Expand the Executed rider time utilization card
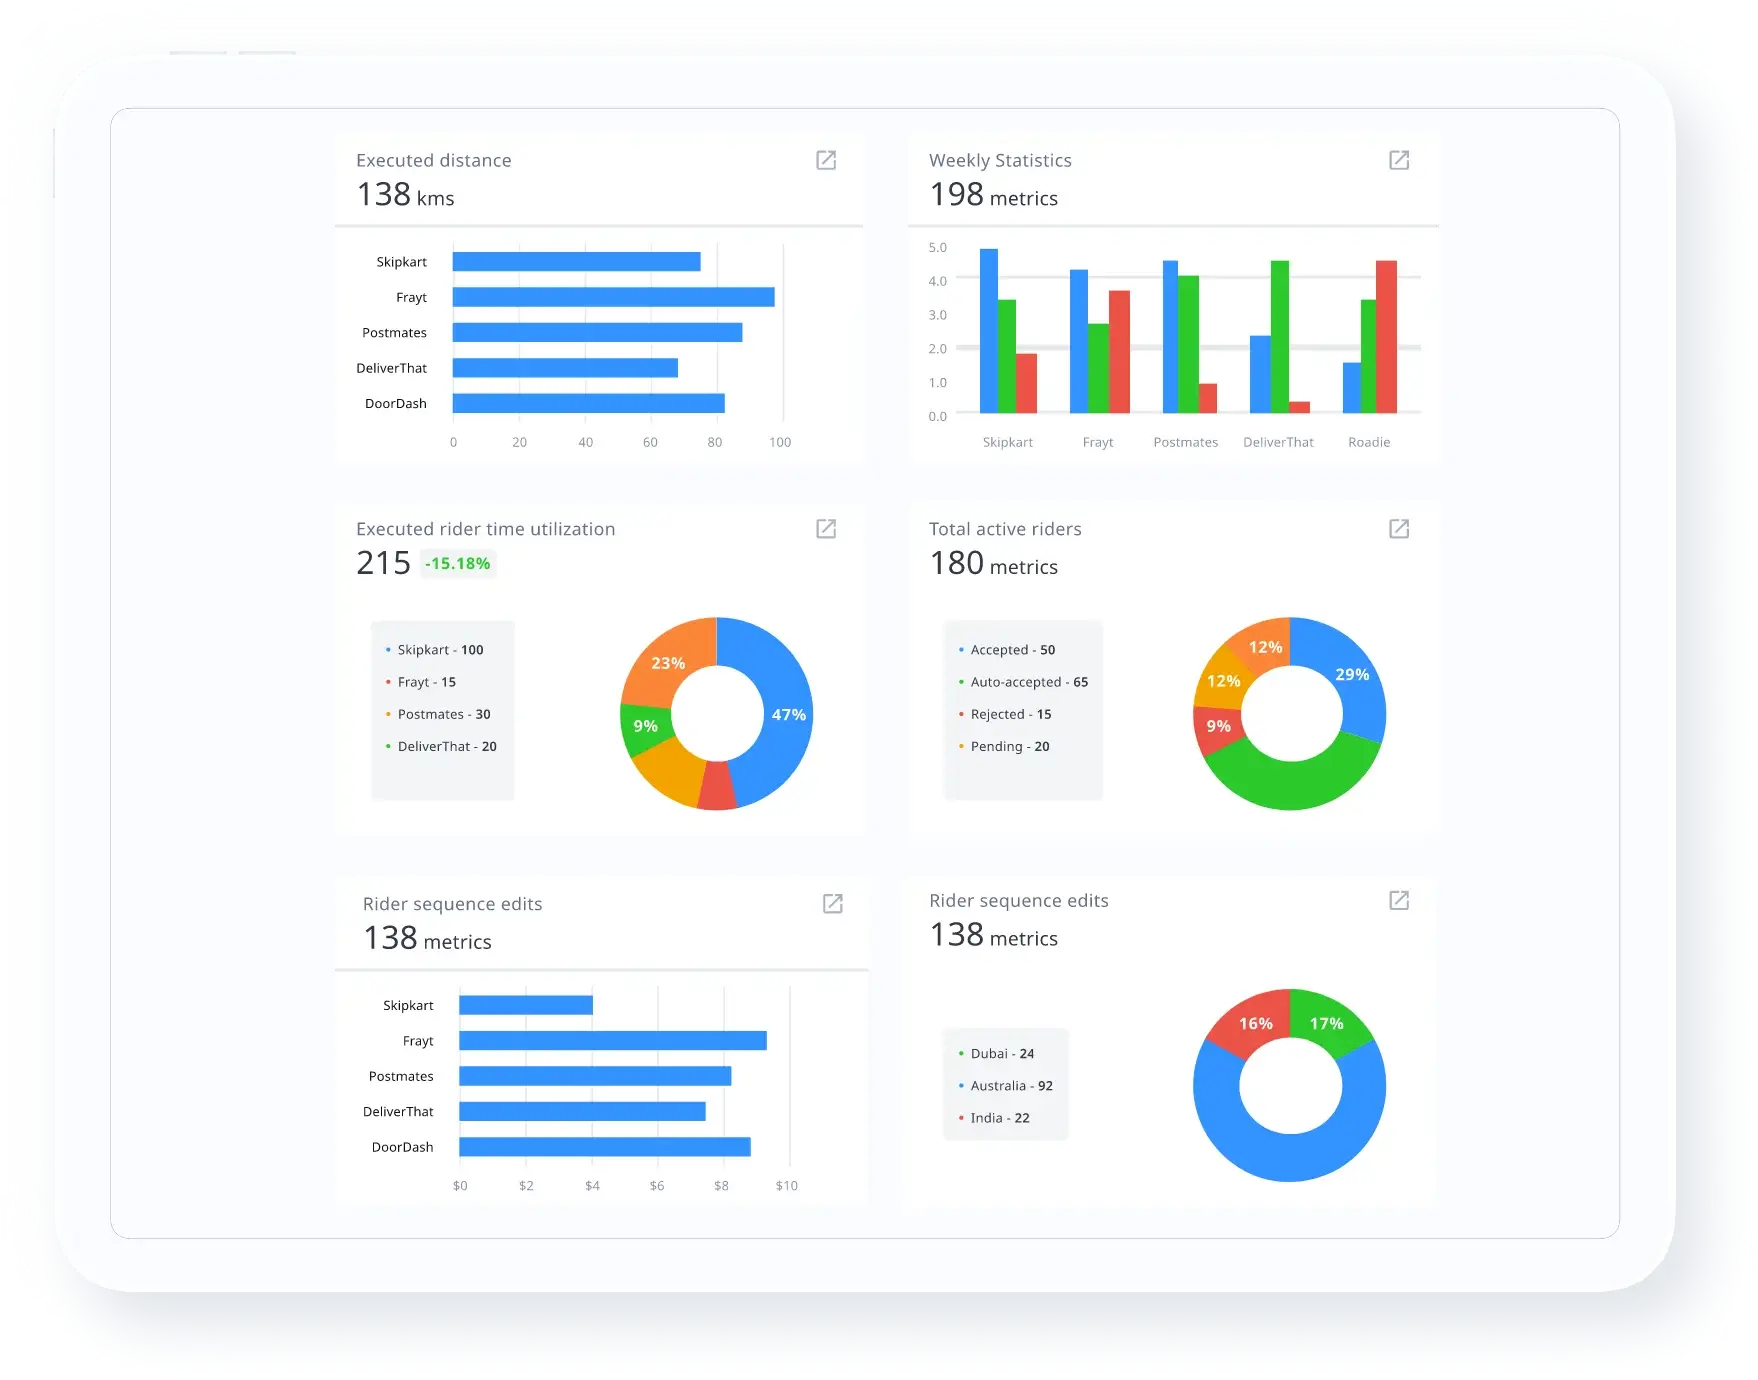The height and width of the screenshot is (1380, 1758). 826,529
